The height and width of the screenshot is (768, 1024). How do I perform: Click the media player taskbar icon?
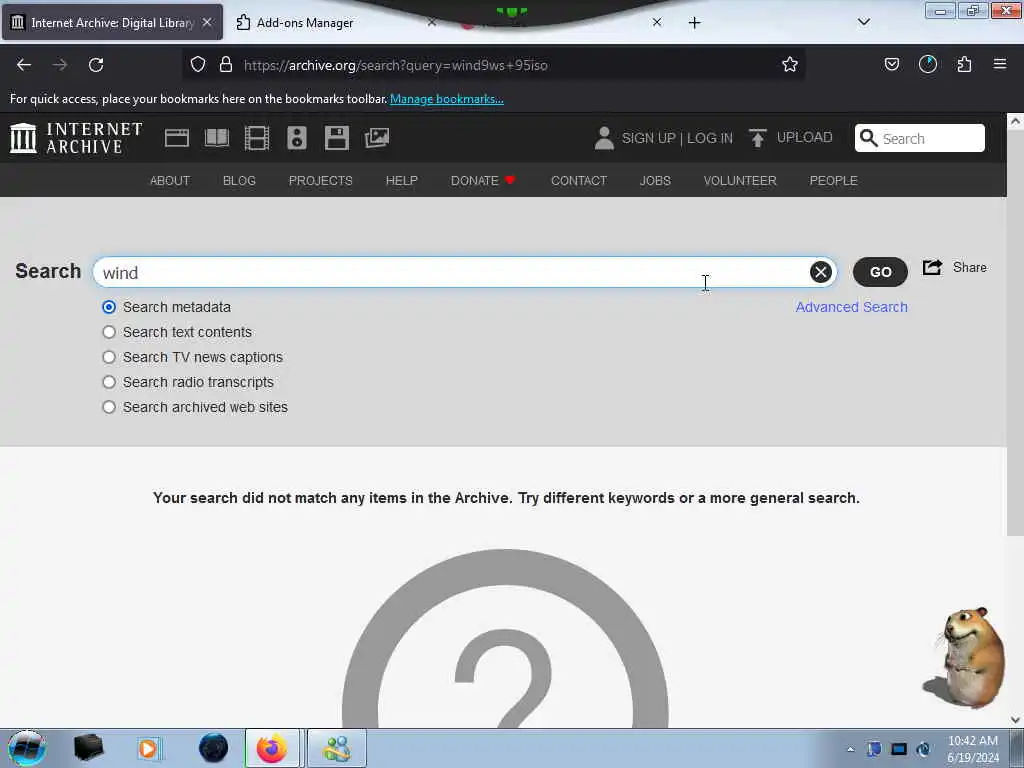tap(148, 748)
